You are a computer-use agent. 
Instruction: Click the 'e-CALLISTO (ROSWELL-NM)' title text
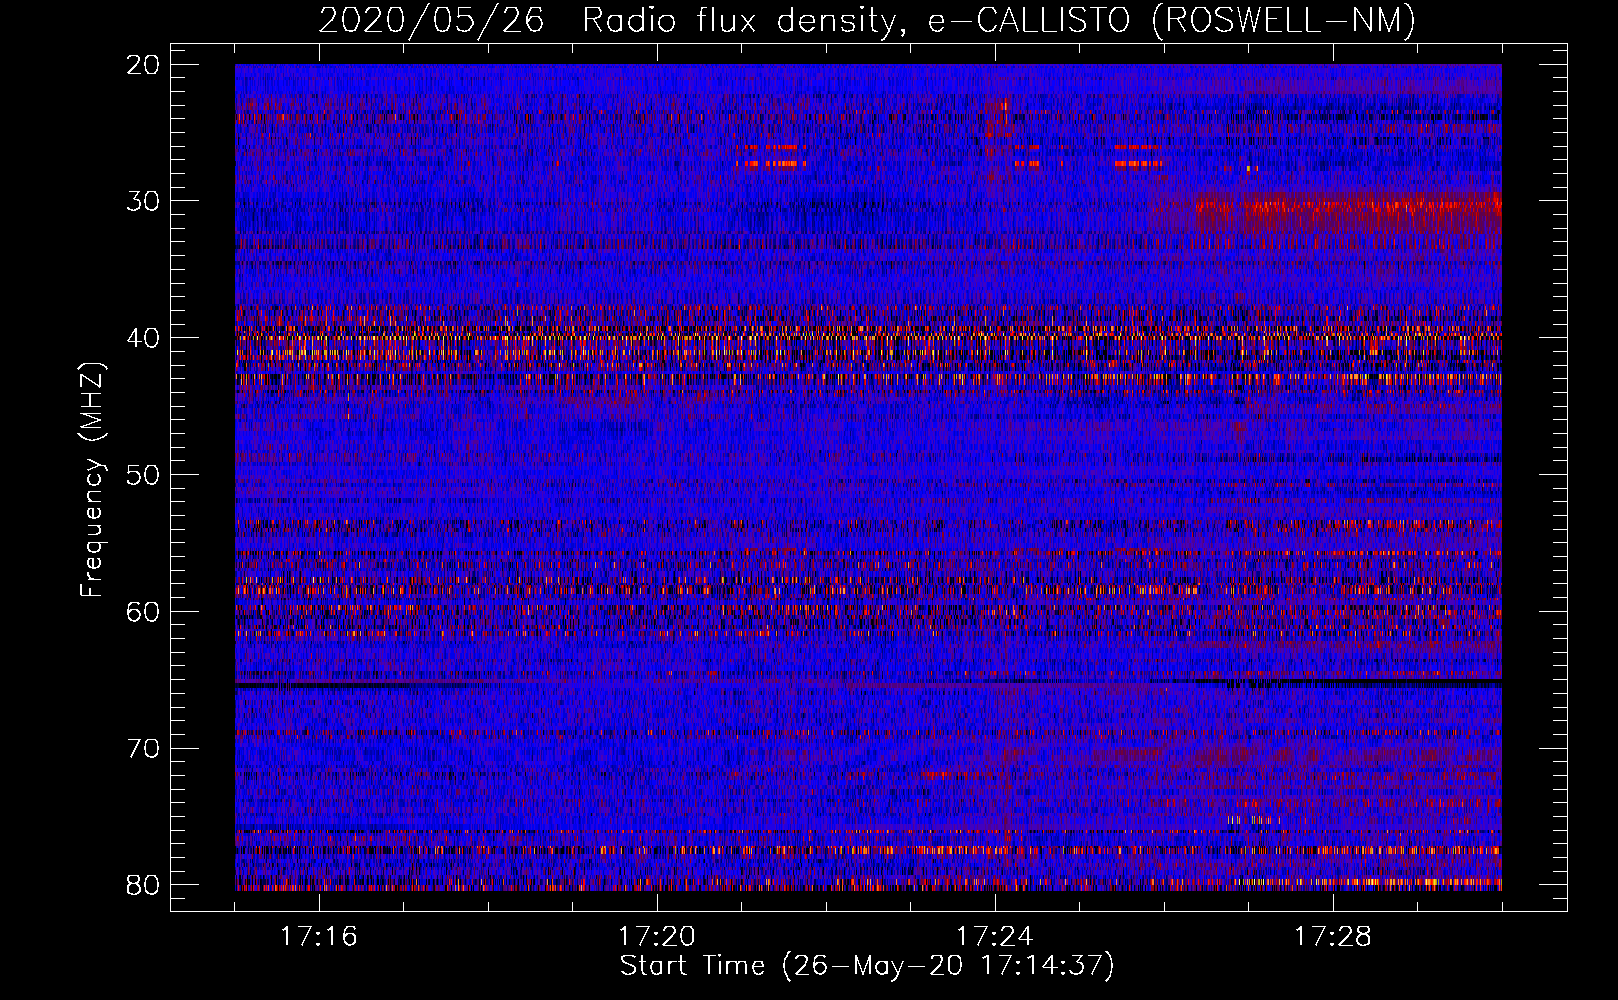coord(1171,20)
